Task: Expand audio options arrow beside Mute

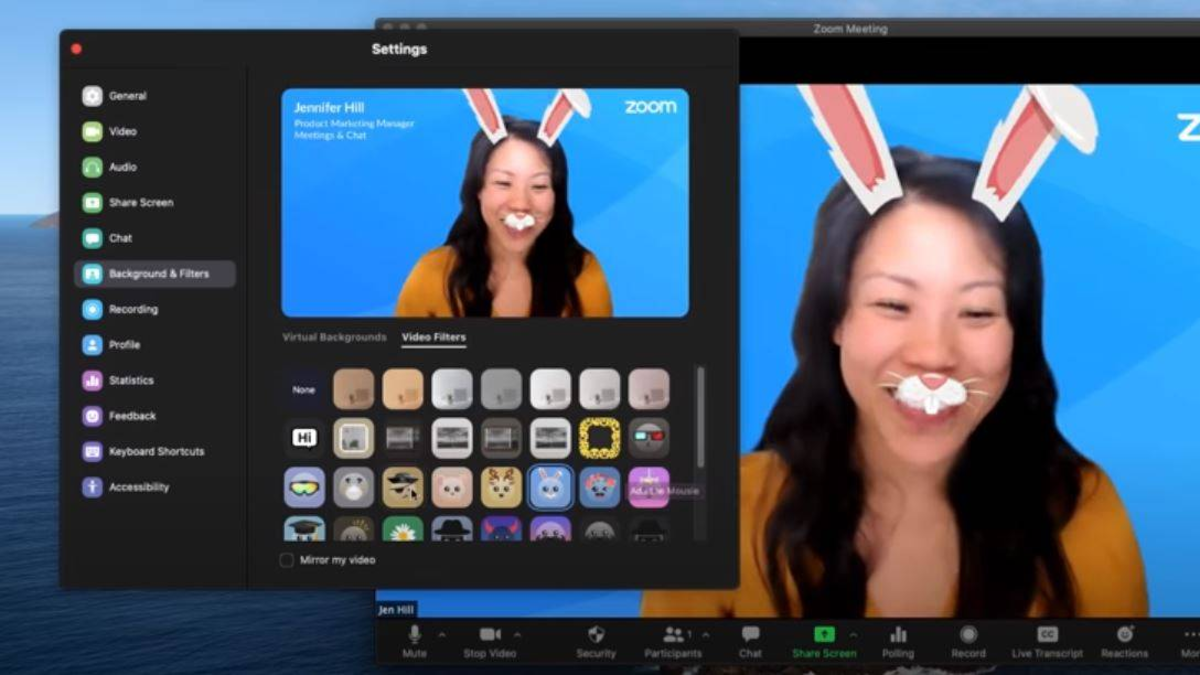Action: tap(441, 634)
